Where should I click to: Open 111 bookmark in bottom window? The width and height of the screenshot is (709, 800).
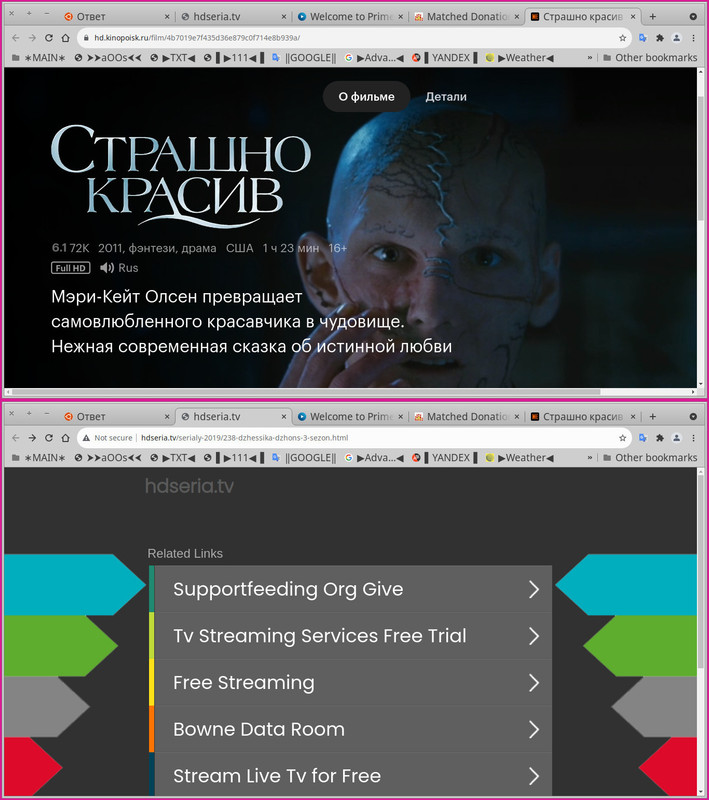click(234, 458)
